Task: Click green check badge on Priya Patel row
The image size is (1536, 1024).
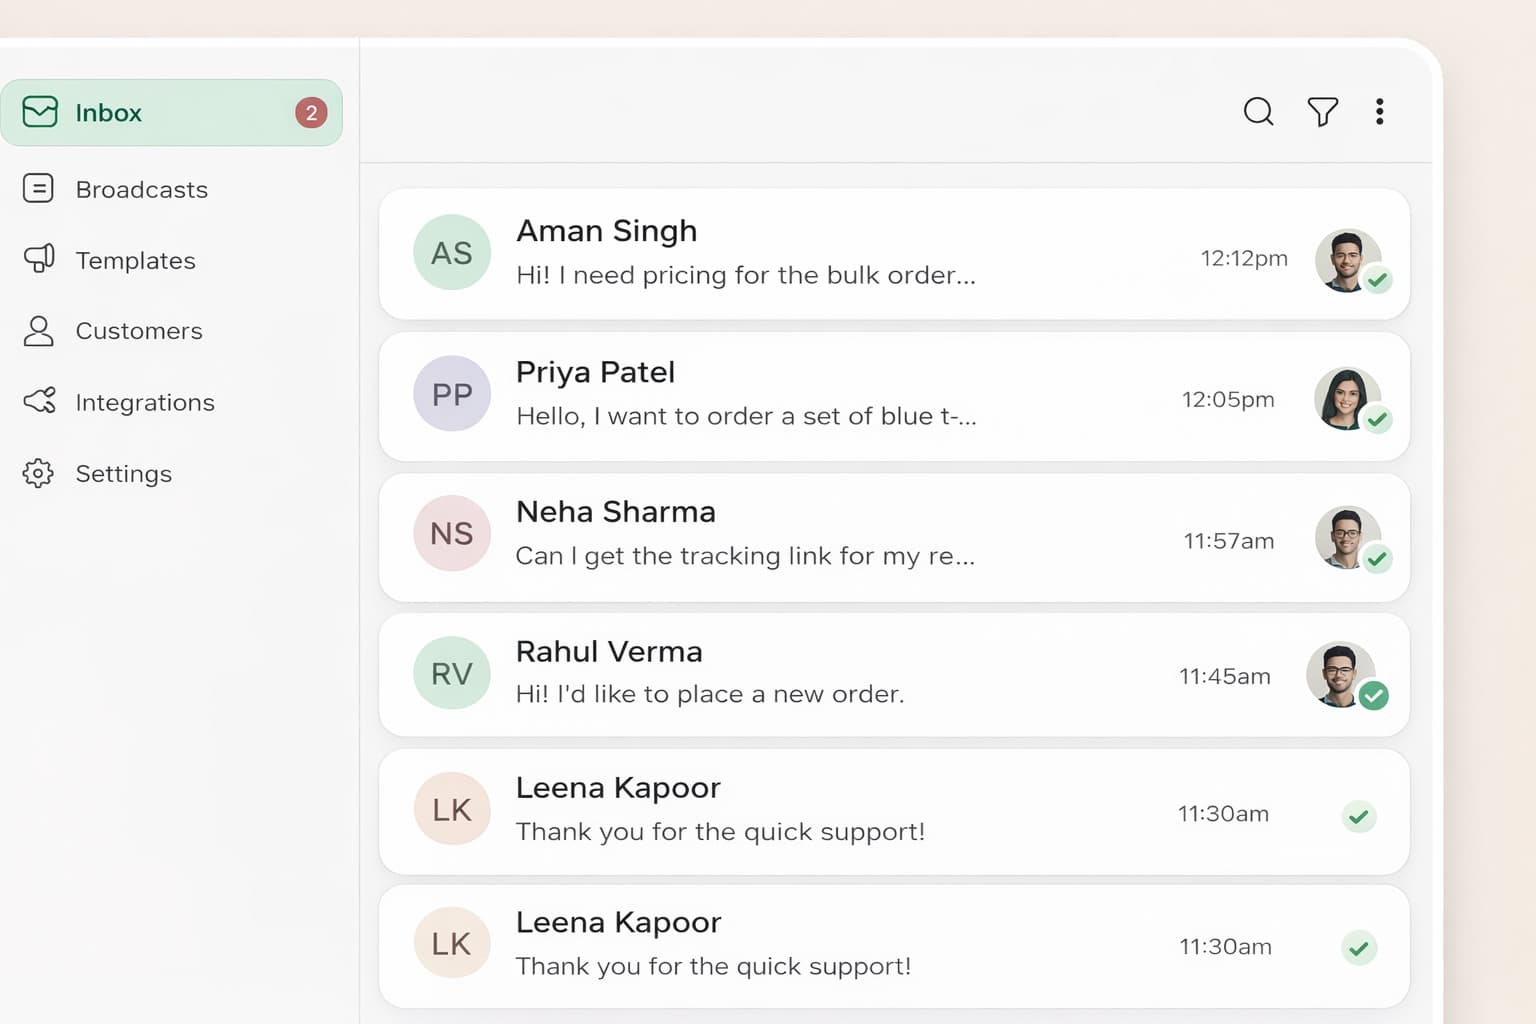Action: click(x=1378, y=419)
